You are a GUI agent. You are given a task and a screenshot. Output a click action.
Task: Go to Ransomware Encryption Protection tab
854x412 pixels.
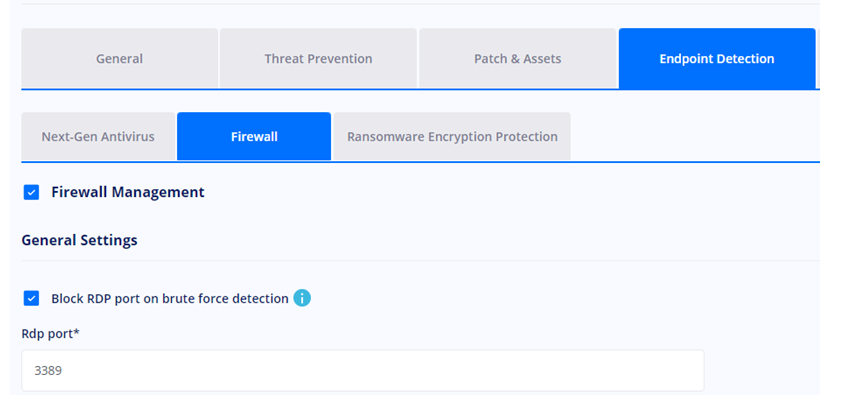tap(452, 136)
